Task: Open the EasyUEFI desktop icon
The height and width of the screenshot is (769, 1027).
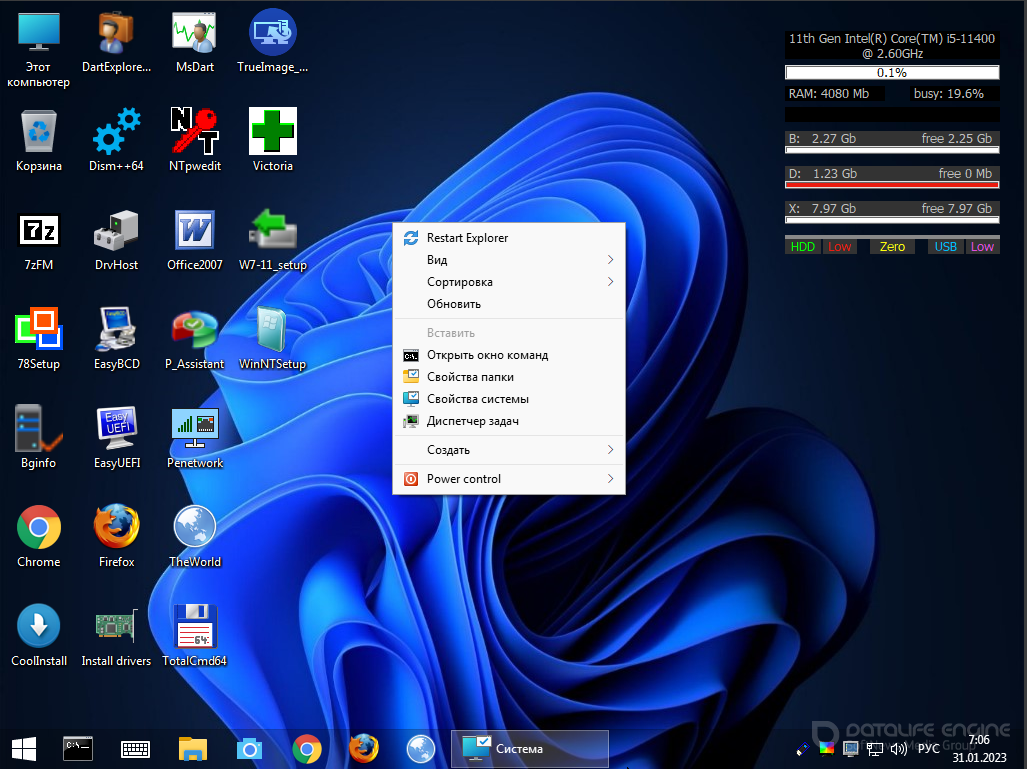Action: tap(116, 430)
